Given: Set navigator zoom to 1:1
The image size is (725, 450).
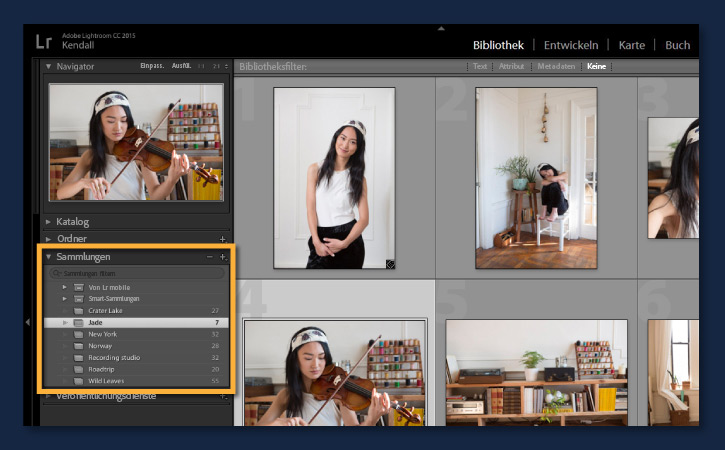Looking at the screenshot, I should (201, 66).
